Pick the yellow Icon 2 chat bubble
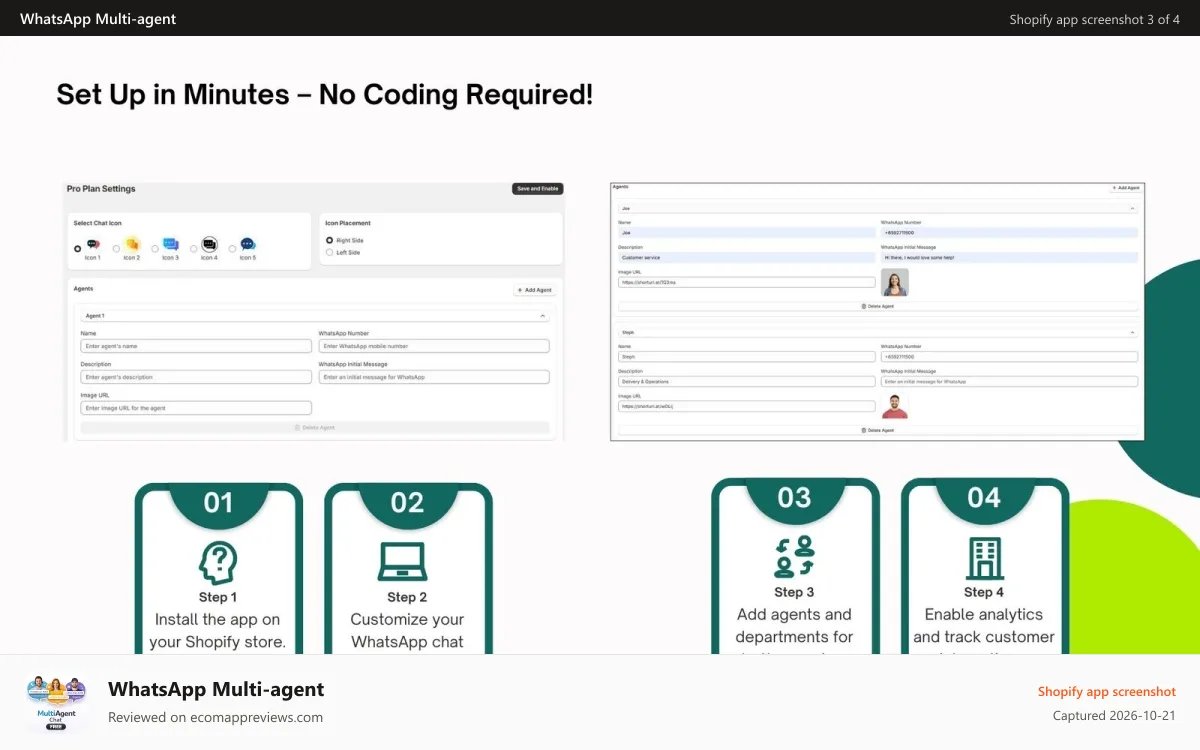This screenshot has width=1200, height=750. coord(132,245)
